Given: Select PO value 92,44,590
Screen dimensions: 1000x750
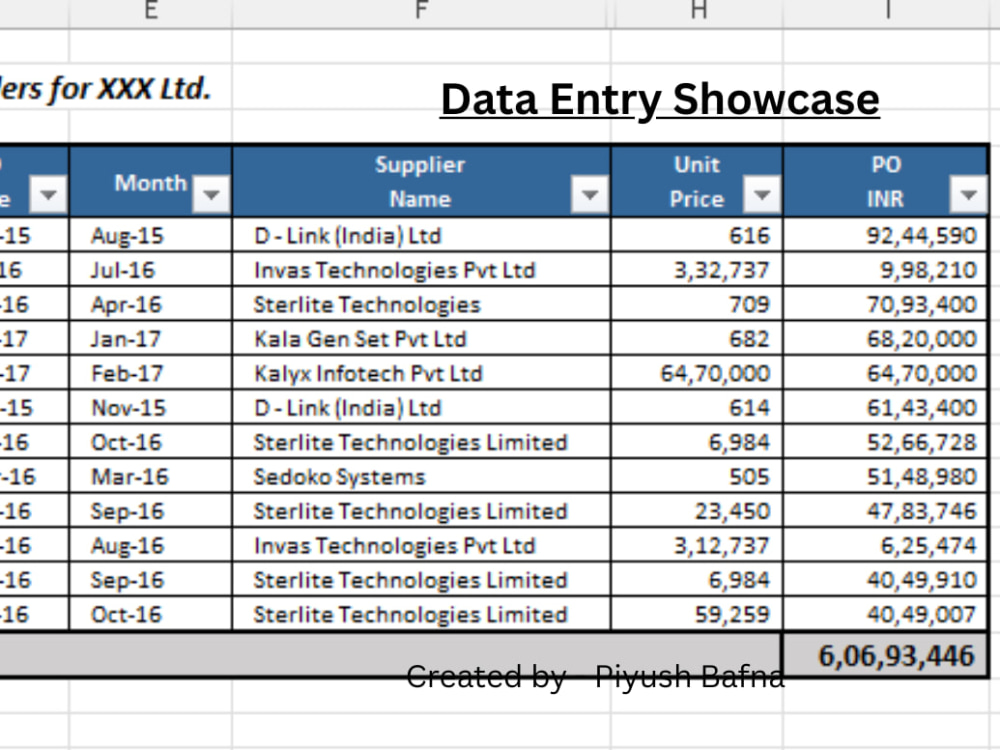Looking at the screenshot, I should click(x=886, y=235).
